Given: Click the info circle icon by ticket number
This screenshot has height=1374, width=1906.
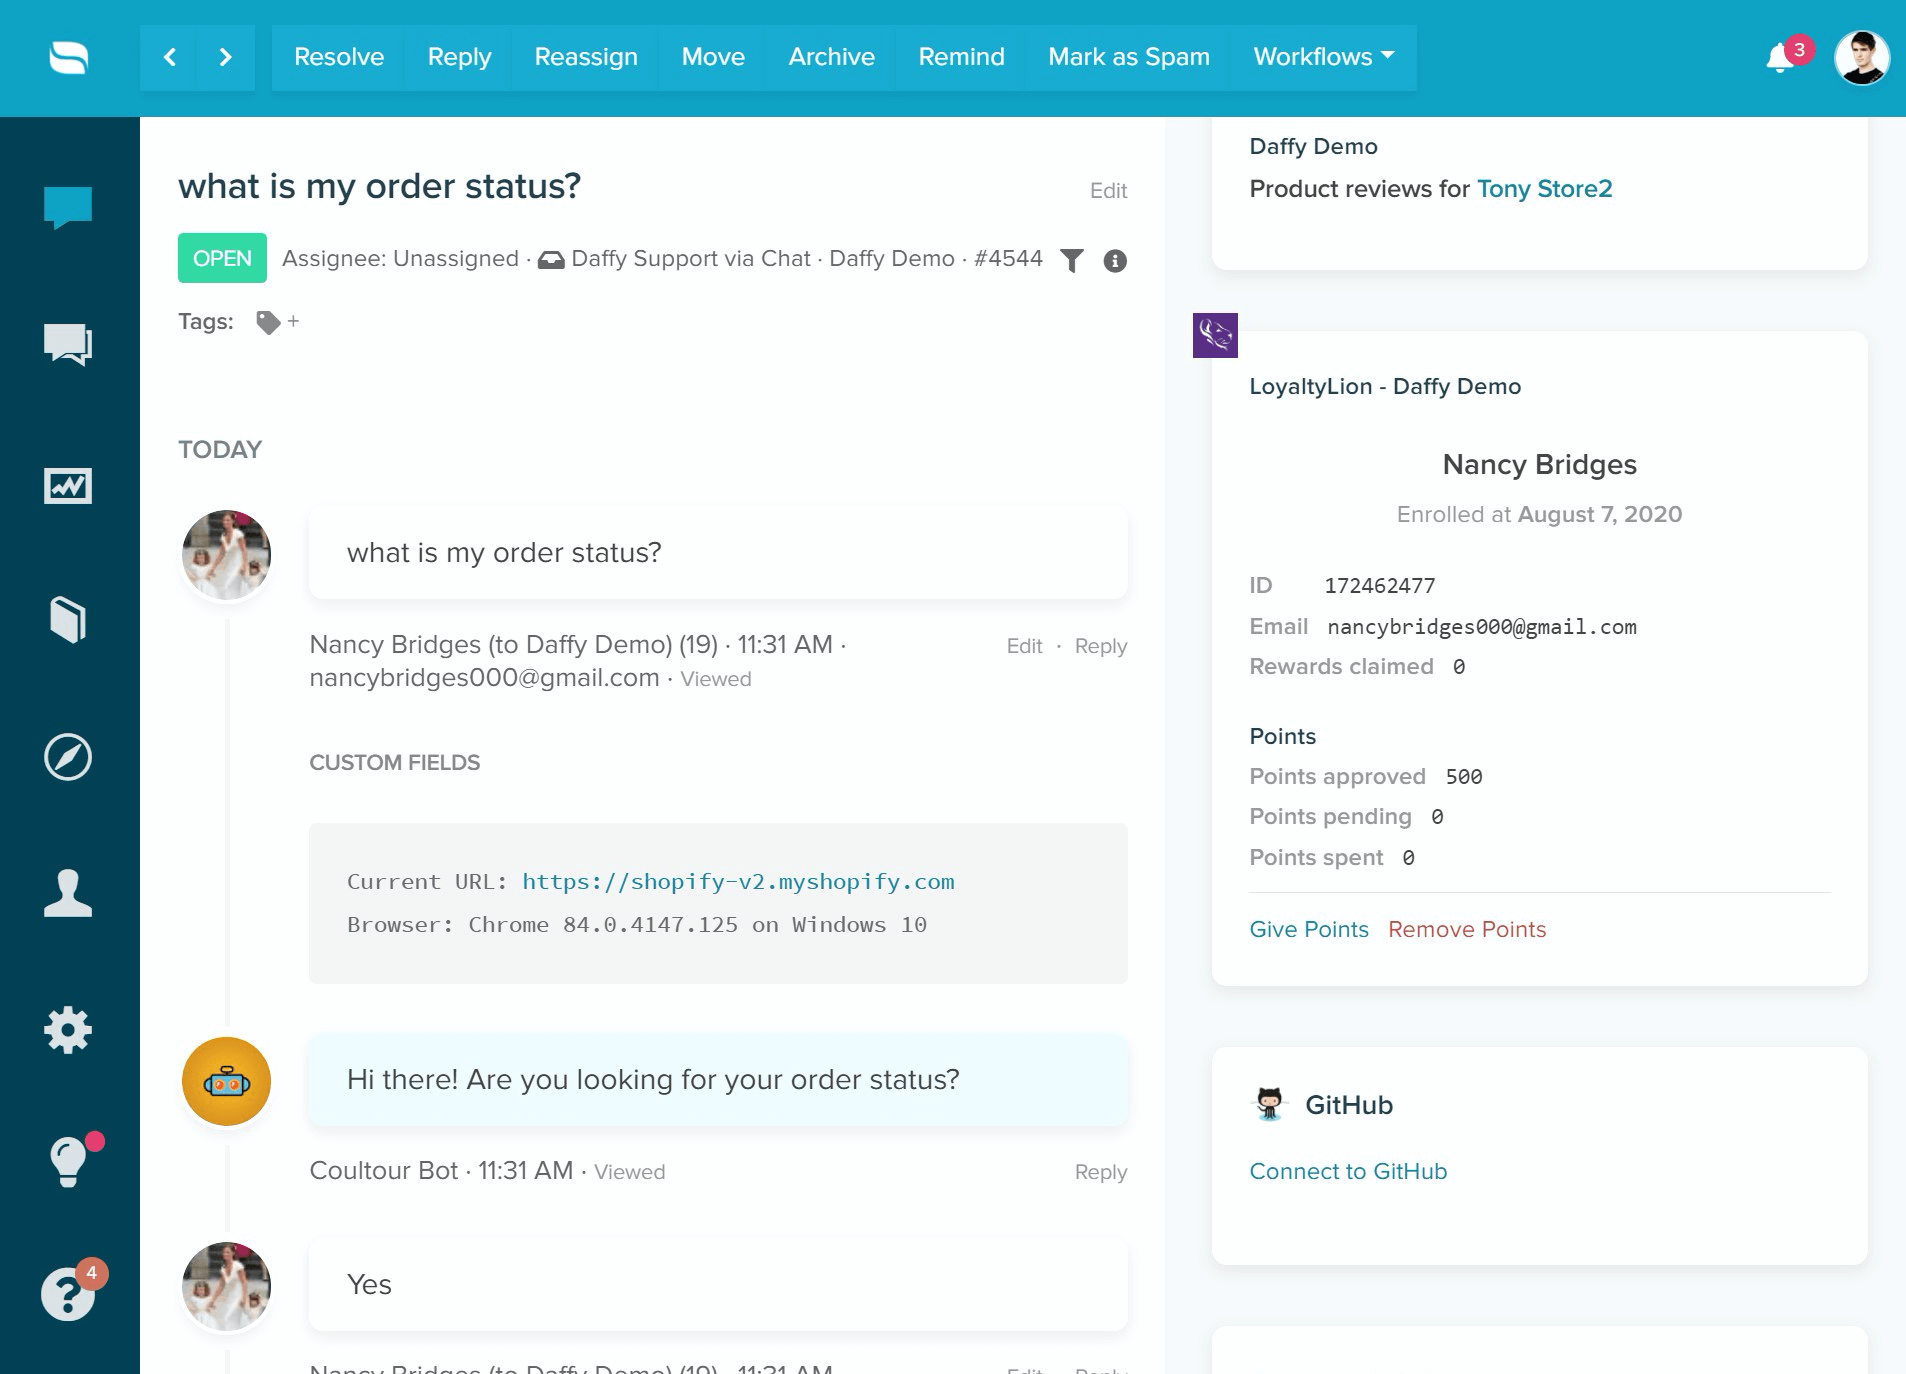Looking at the screenshot, I should [1115, 260].
